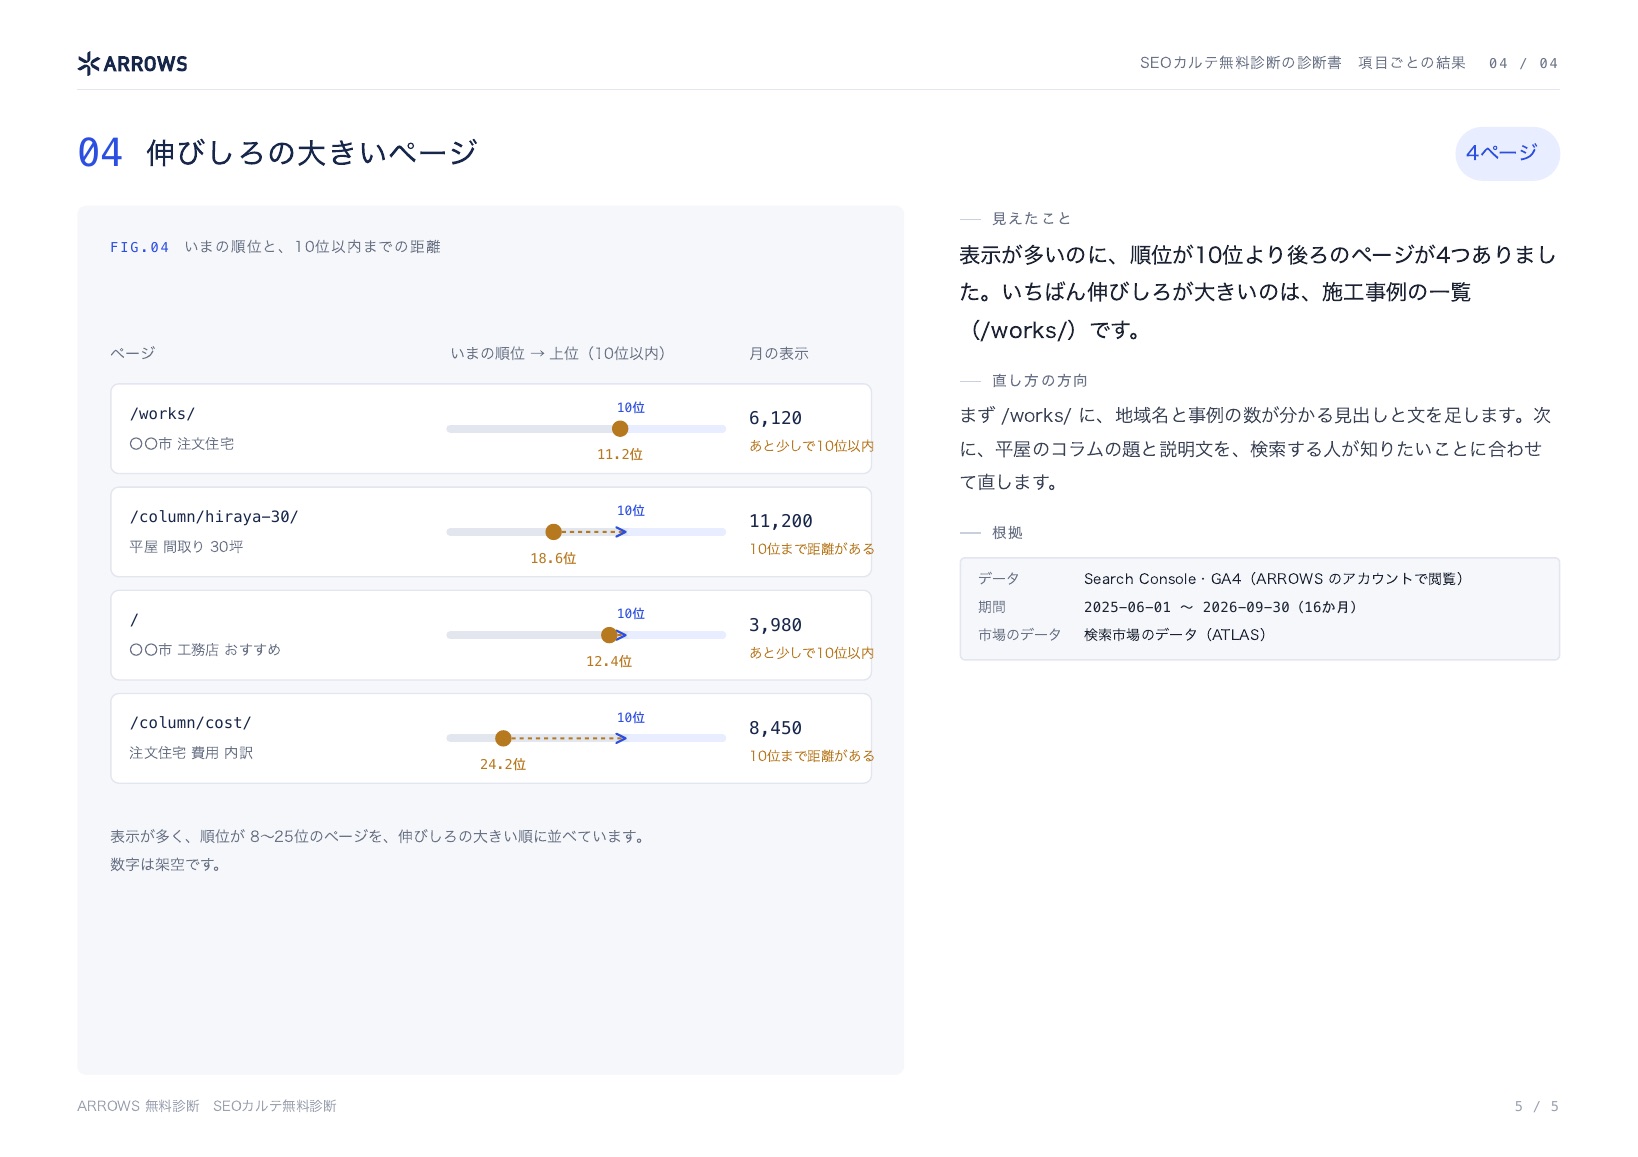Click the 直し方の方向 section label

point(1039,381)
